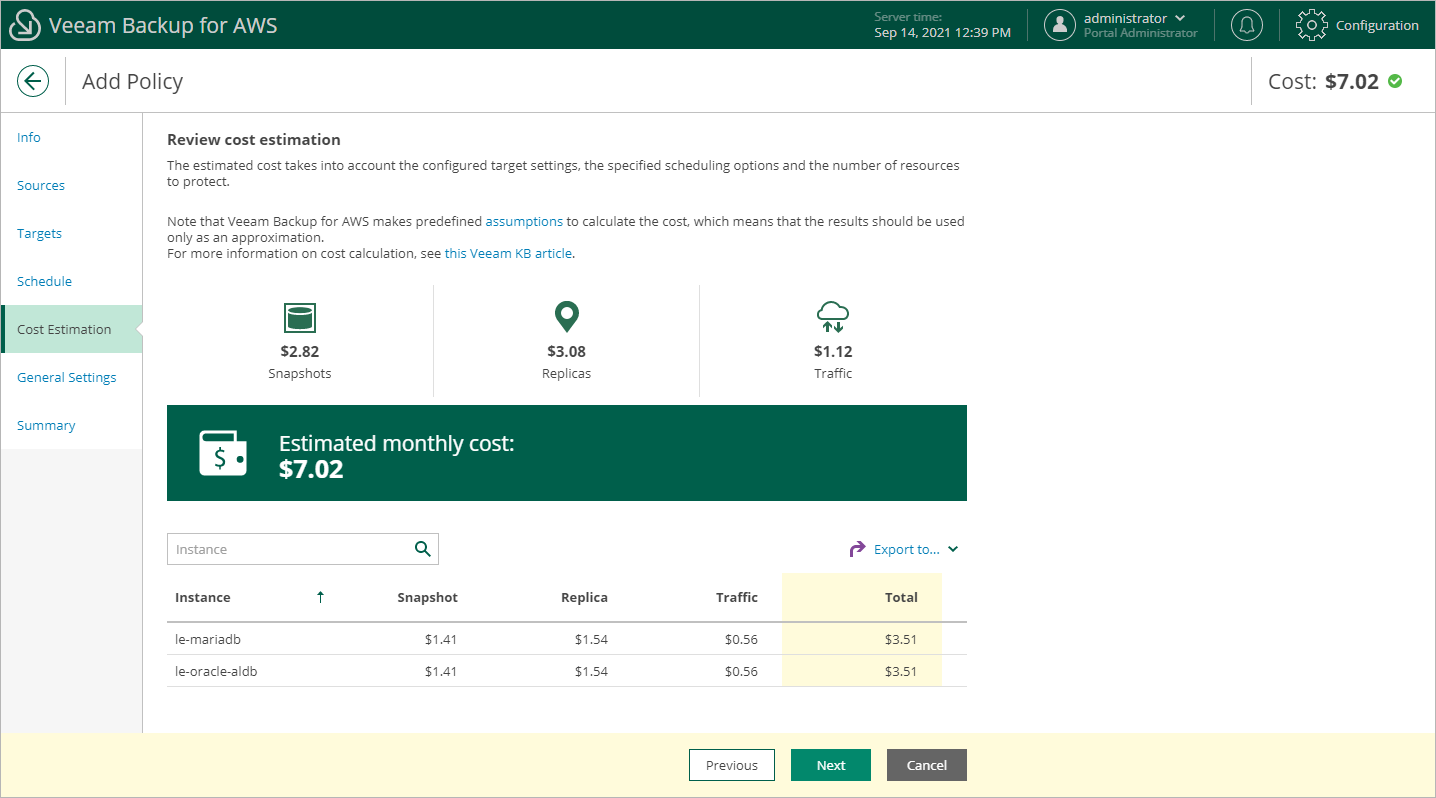1436x798 pixels.
Task: Click the $1.41 snapshot cost for le-oracle-aldb
Action: click(441, 671)
